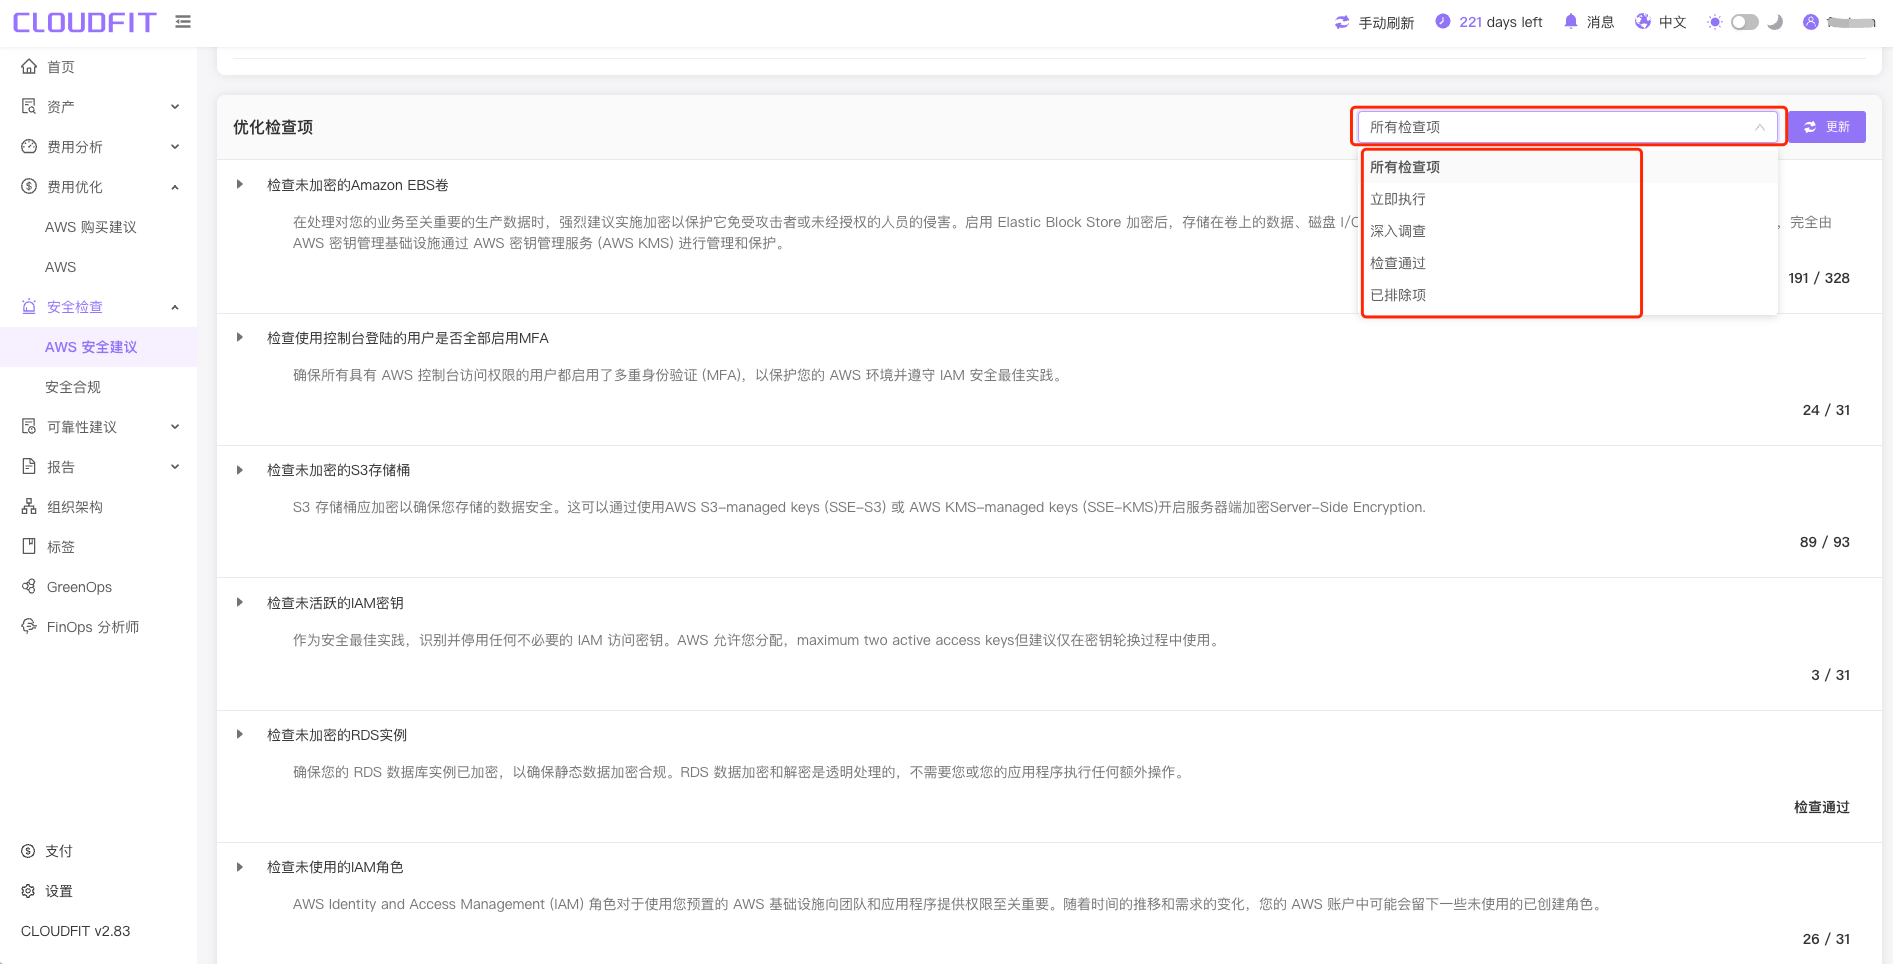
Task: Toggle the dark mode switch
Action: click(x=1745, y=22)
